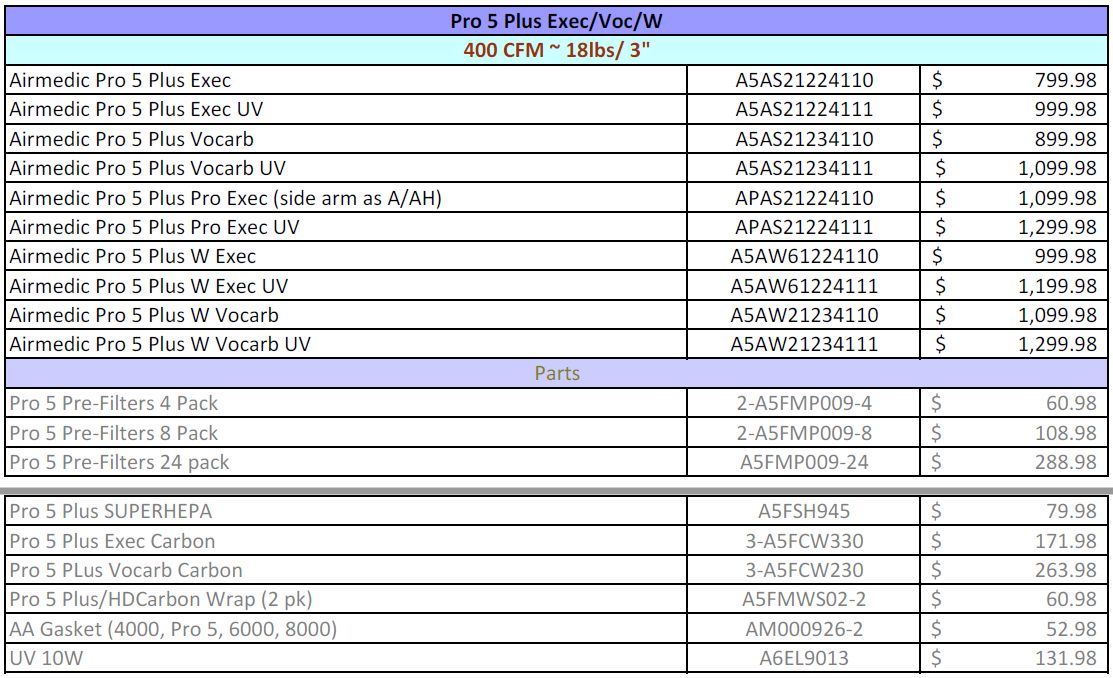Select SKU "A5AS21224111"
This screenshot has width=1113, height=678.
(804, 109)
